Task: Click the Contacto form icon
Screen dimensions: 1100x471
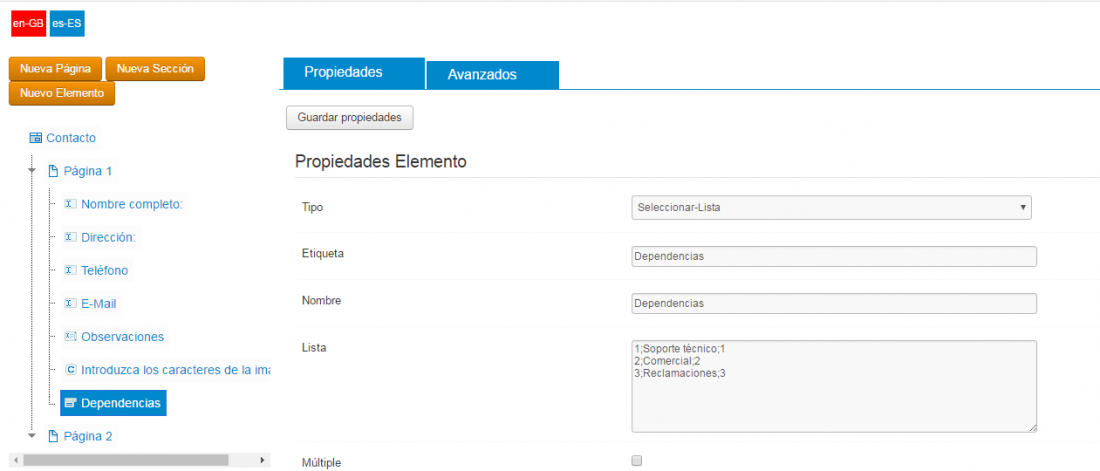Action: (36, 138)
